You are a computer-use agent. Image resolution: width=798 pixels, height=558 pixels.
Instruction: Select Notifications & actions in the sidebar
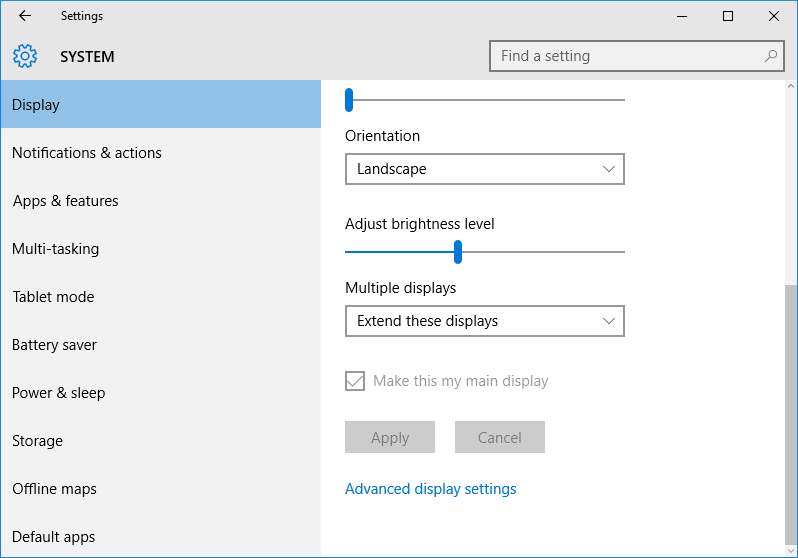[87, 153]
